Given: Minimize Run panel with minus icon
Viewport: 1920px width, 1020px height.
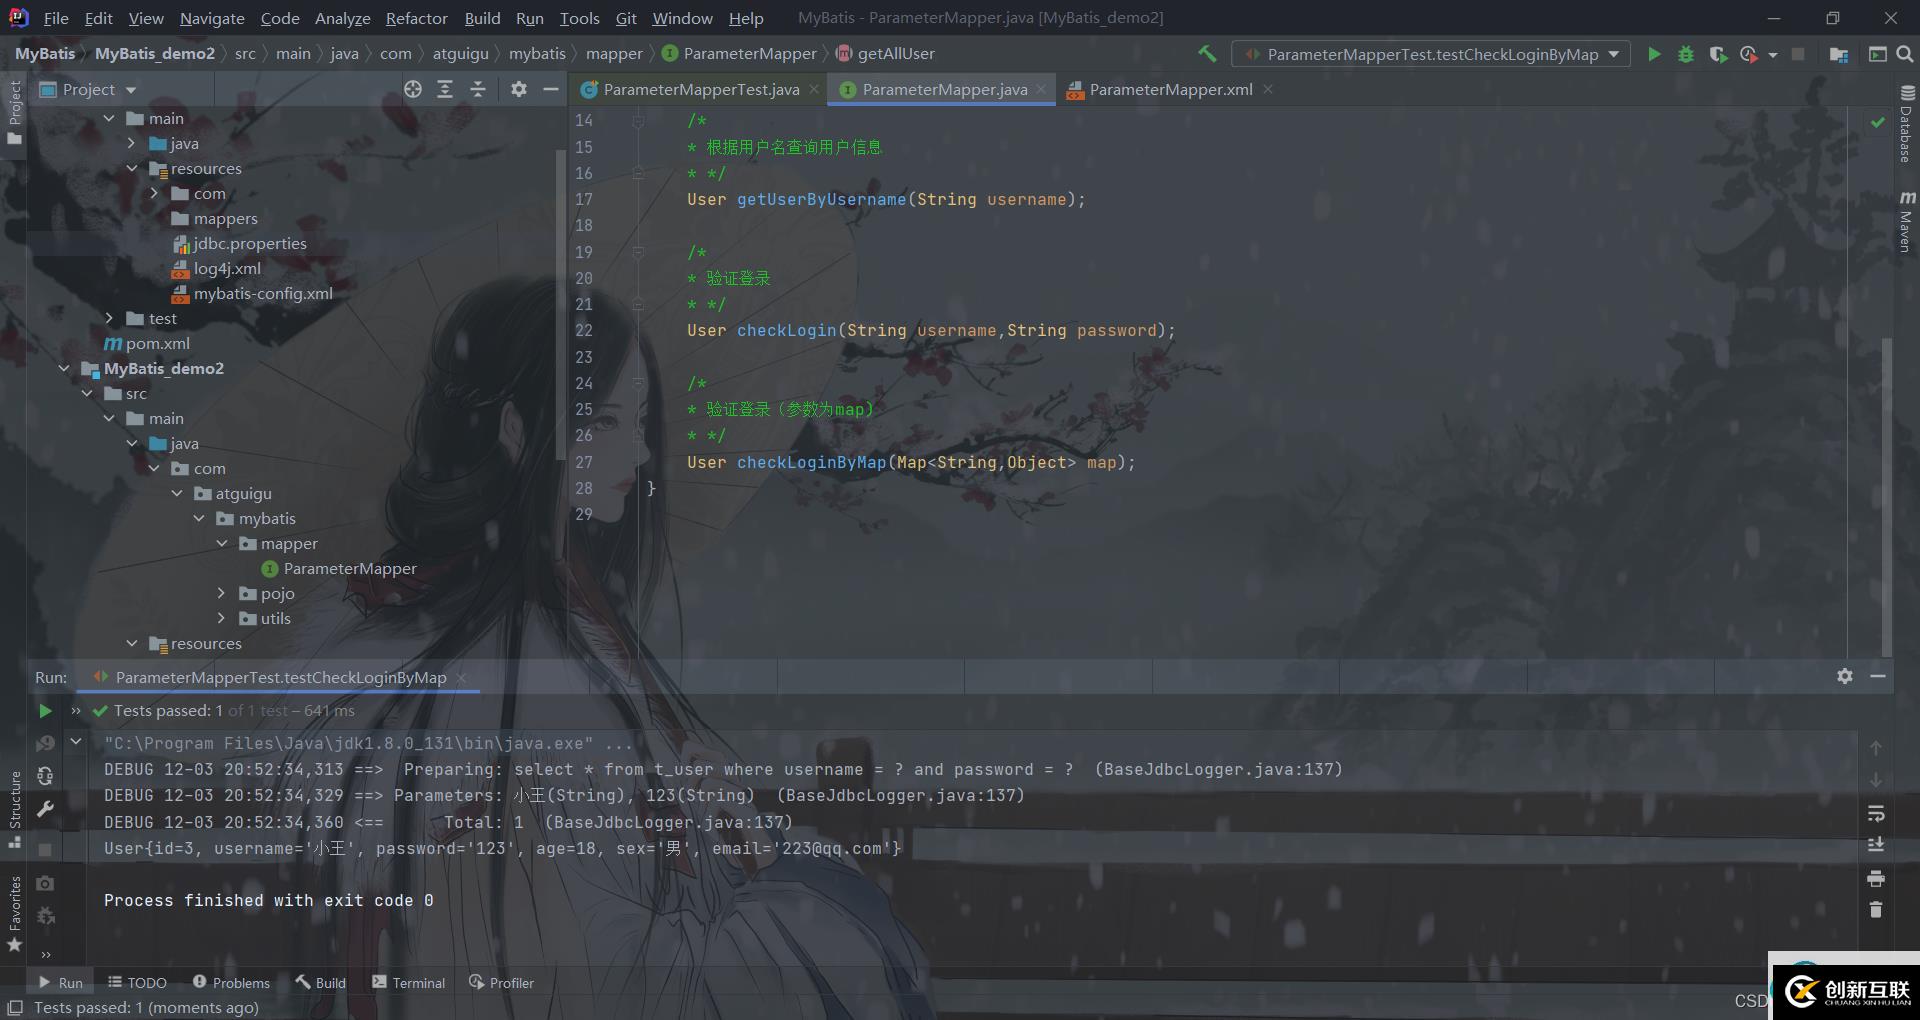Looking at the screenshot, I should pyautogui.click(x=1878, y=676).
